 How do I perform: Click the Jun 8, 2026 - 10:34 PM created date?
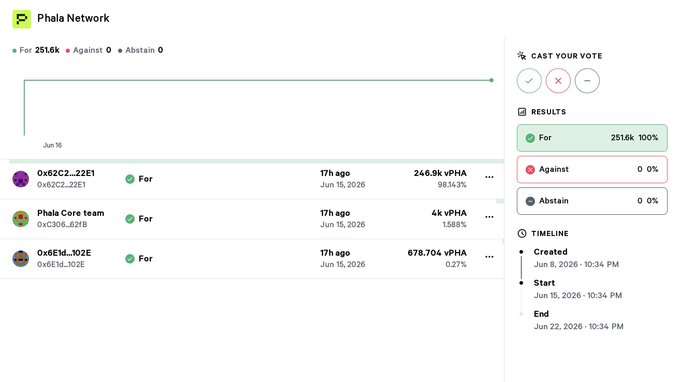576,264
